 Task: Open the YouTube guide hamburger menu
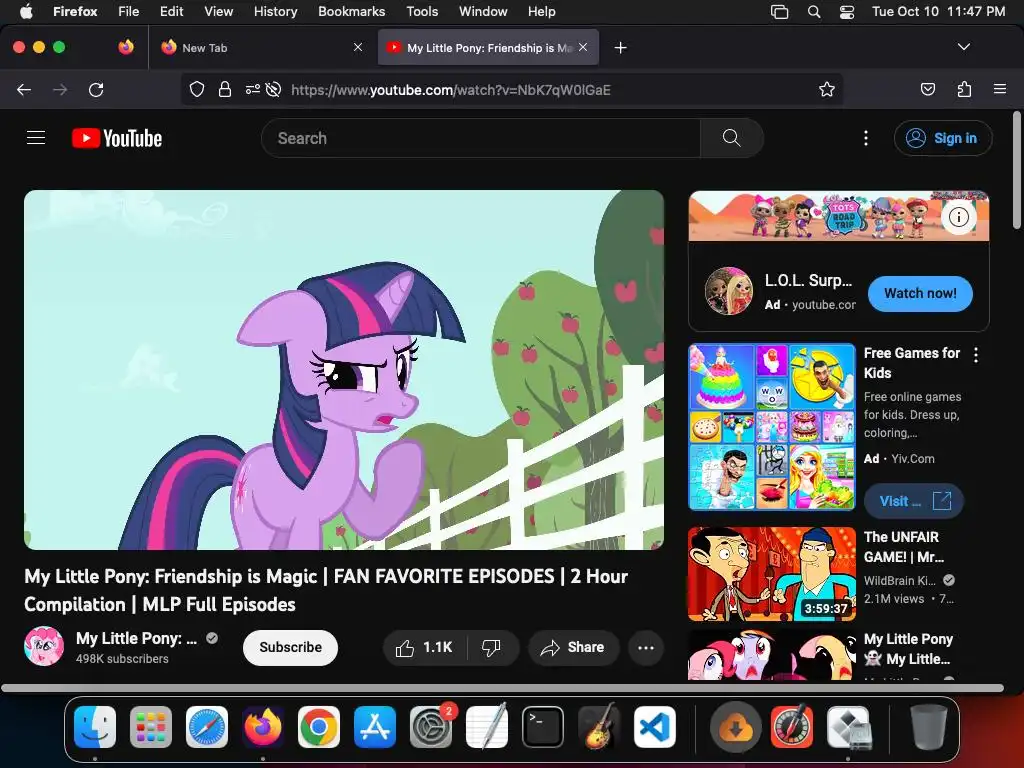(36, 138)
